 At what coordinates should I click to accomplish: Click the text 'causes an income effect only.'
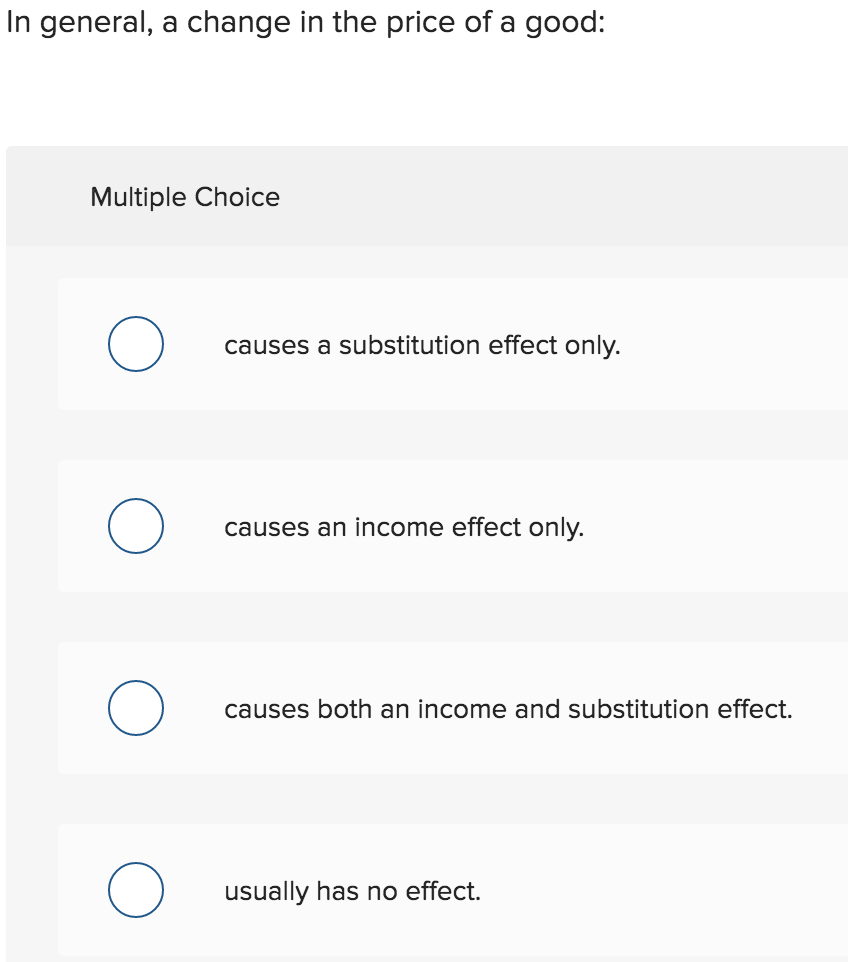404,528
